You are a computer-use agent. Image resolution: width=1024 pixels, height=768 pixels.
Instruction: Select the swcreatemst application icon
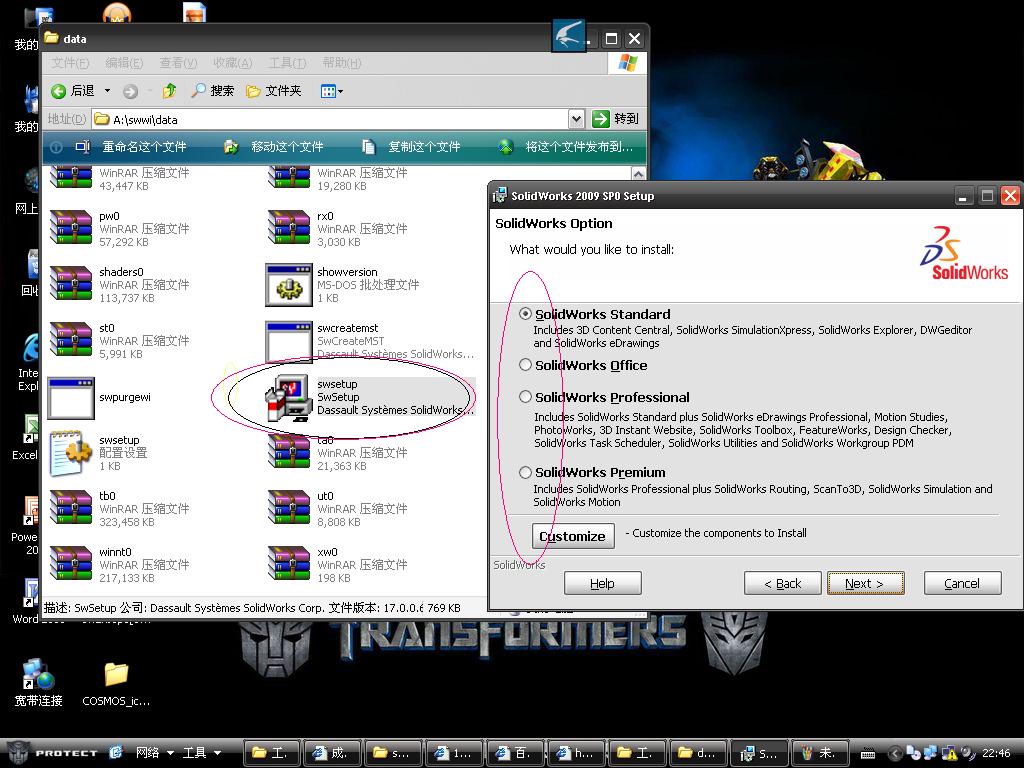click(x=289, y=340)
